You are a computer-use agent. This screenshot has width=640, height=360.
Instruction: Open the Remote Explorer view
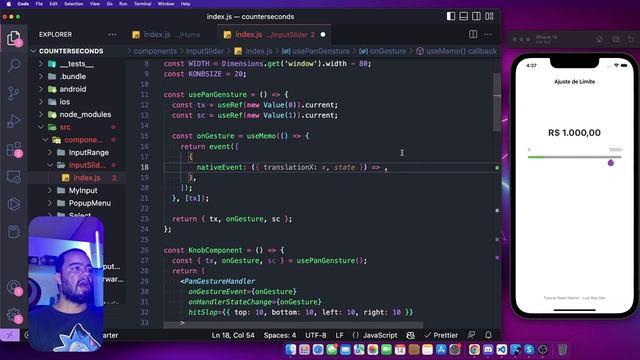click(14, 177)
